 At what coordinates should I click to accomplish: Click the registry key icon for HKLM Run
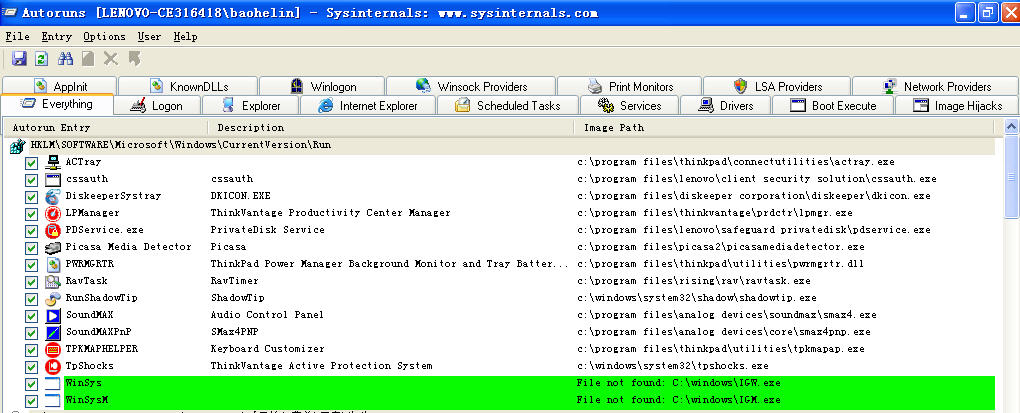17,146
